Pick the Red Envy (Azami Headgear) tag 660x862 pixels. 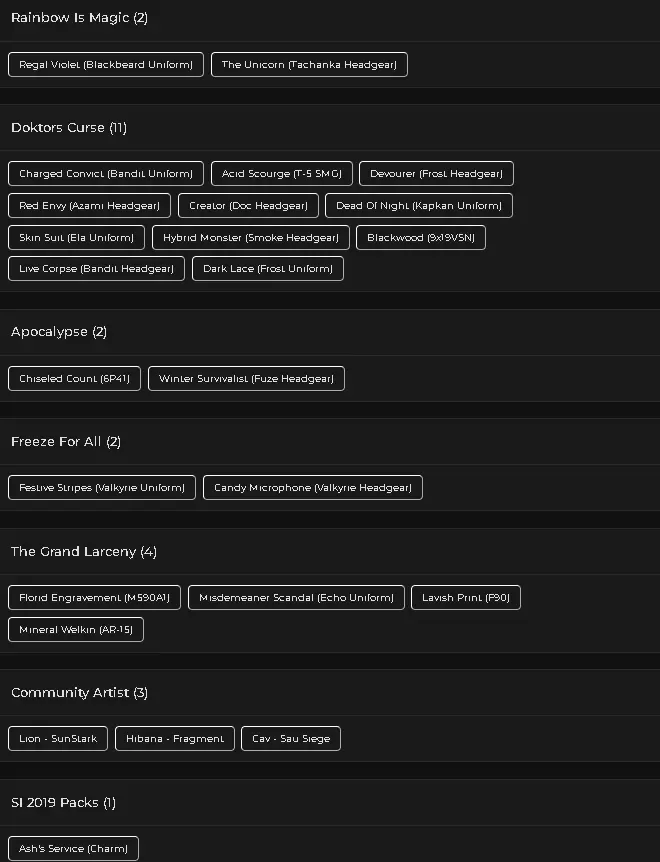(89, 206)
